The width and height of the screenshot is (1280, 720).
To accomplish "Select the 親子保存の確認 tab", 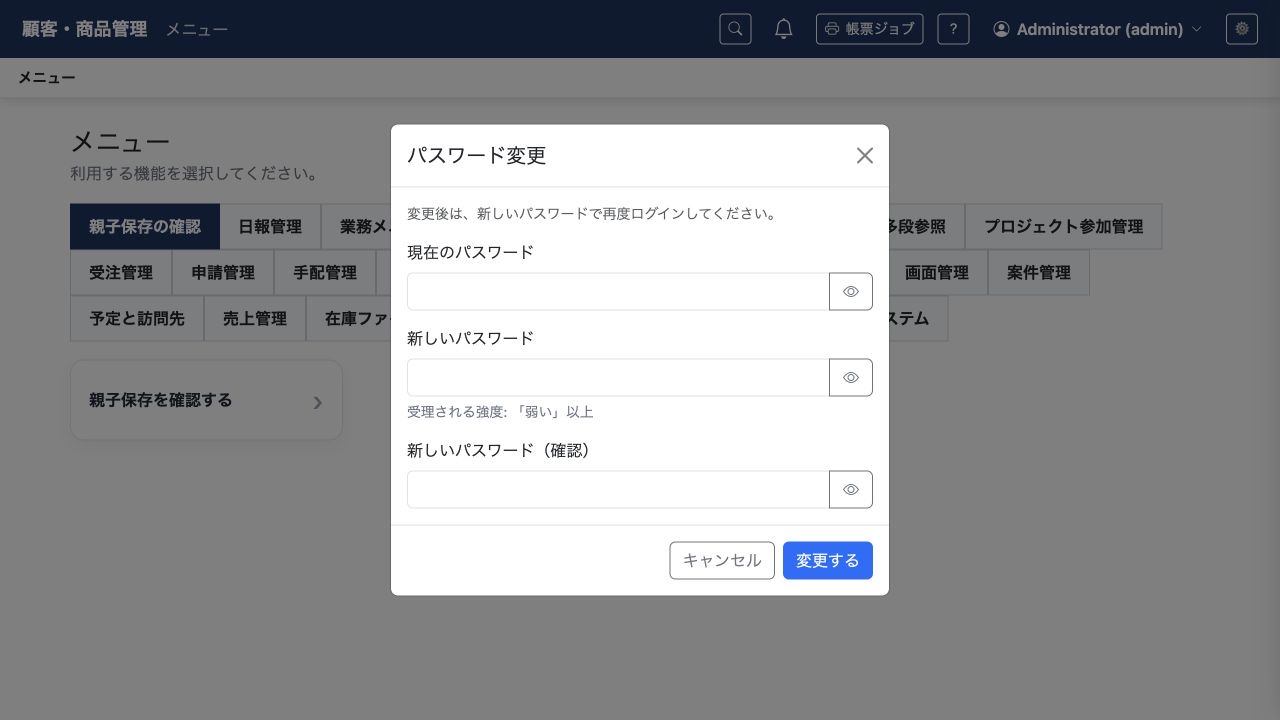I will 145,227.
